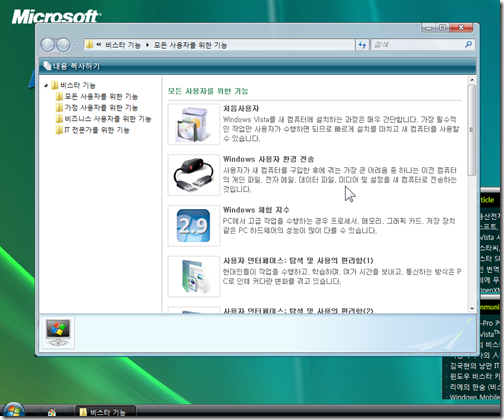Close the 비스타 기능 window
The width and height of the screenshot is (504, 420).
tap(461, 28)
